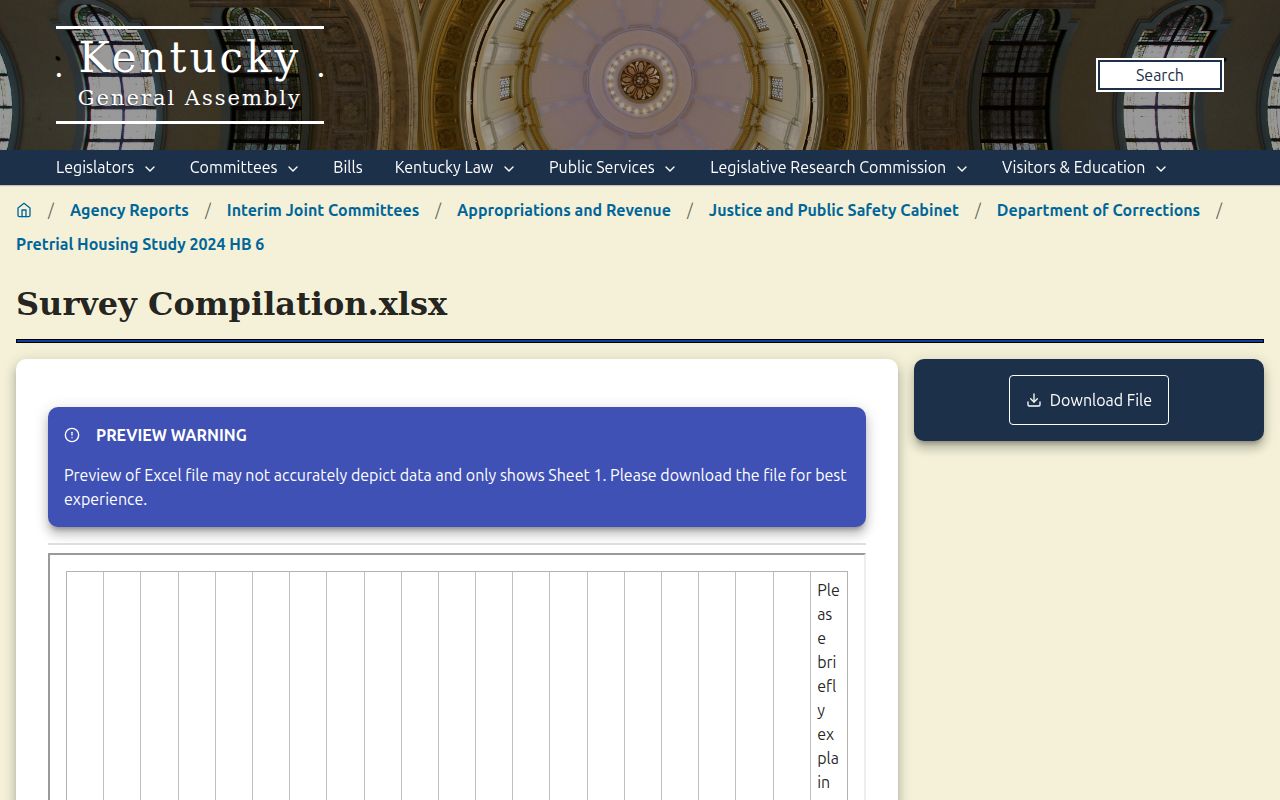Follow the Agency Reports breadcrumb

click(129, 210)
